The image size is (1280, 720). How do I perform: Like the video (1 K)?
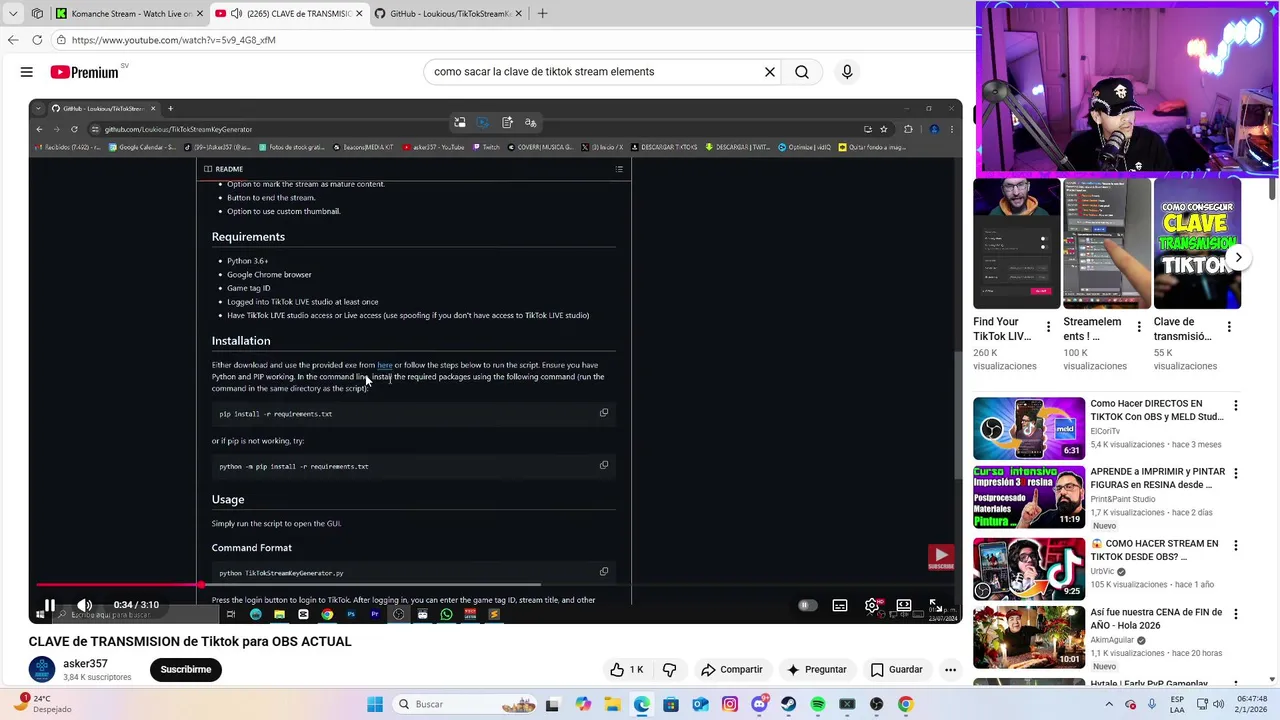pyautogui.click(x=627, y=670)
